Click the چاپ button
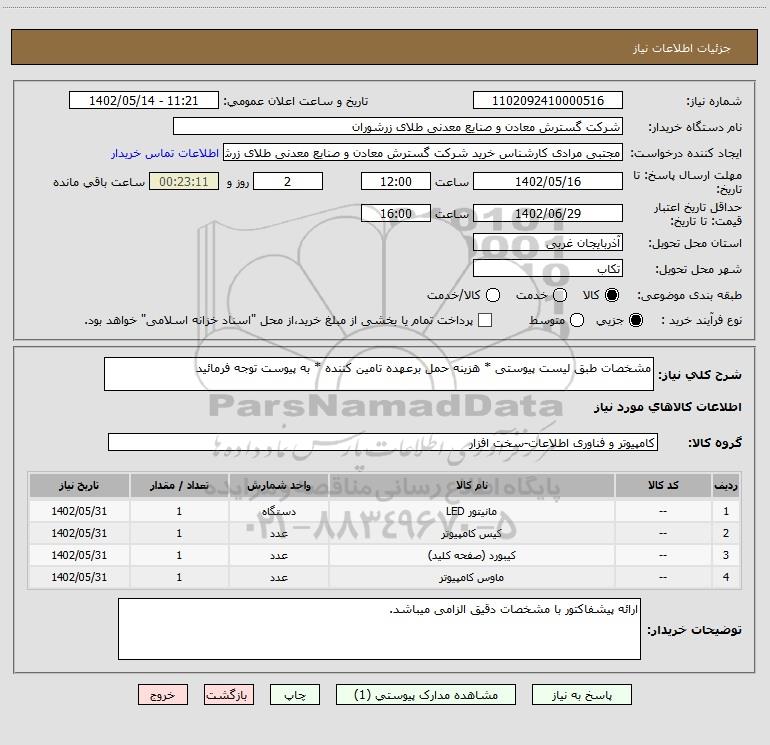This screenshot has height=745, width=770. (x=295, y=695)
